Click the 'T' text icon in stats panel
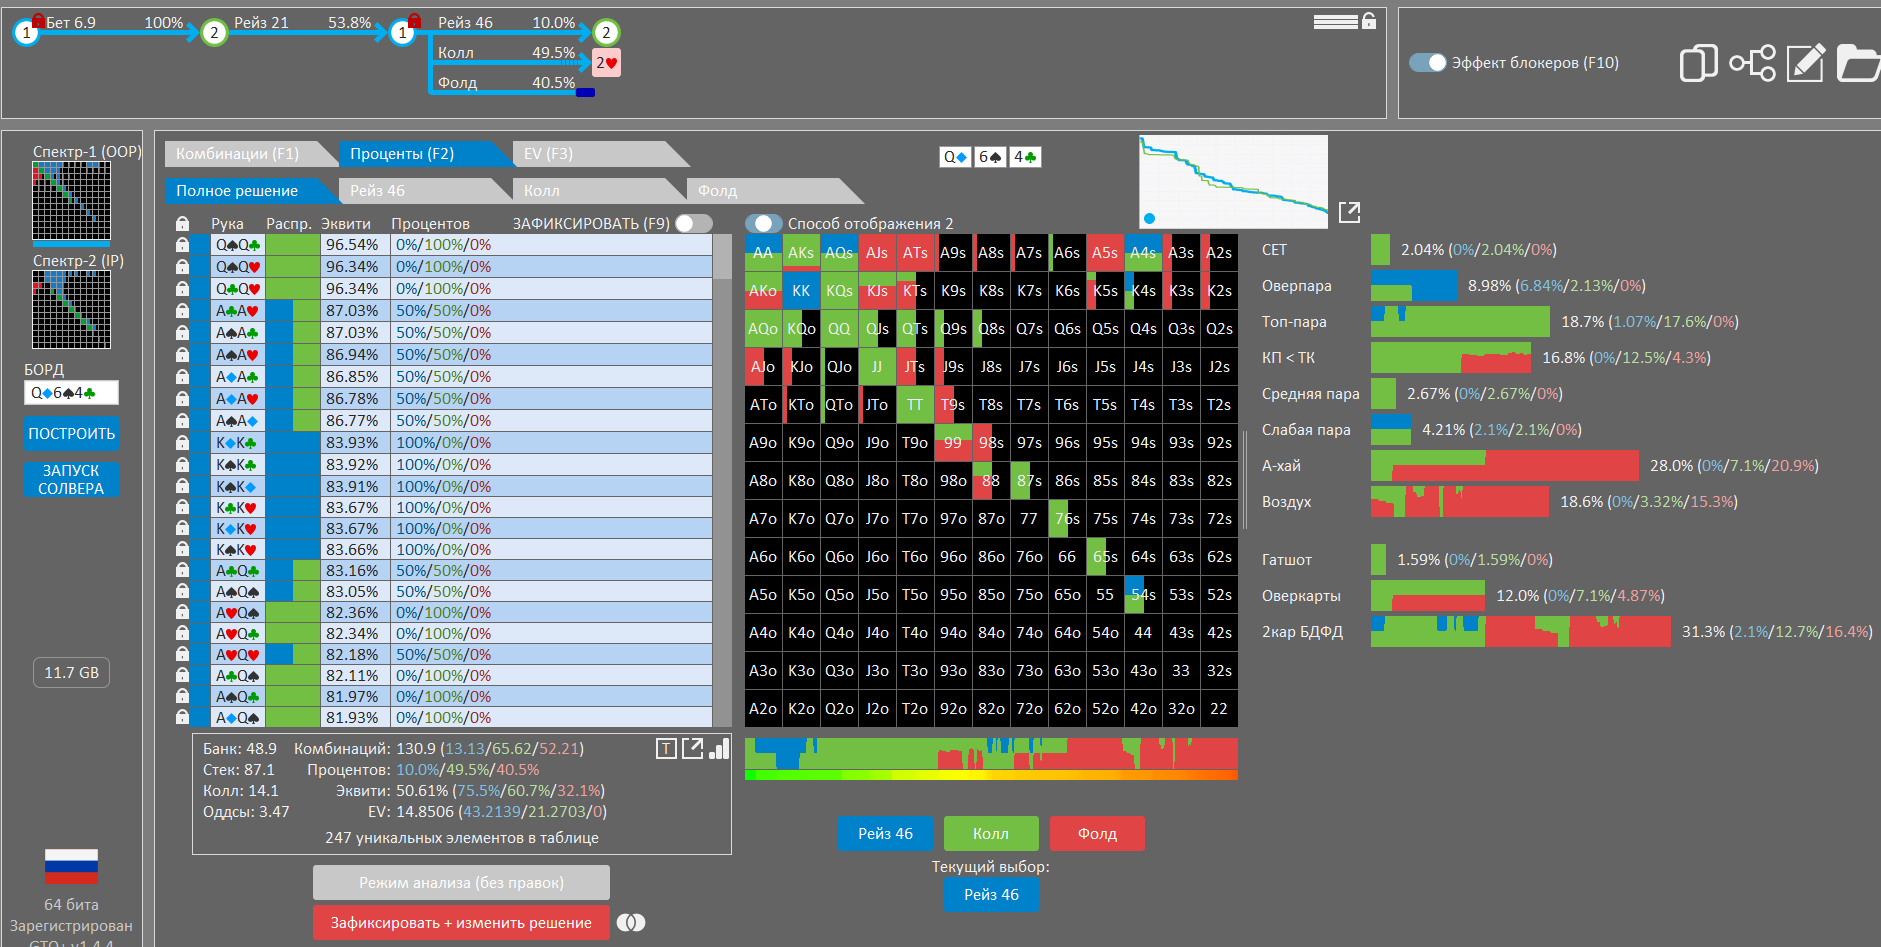The image size is (1881, 947). [666, 749]
